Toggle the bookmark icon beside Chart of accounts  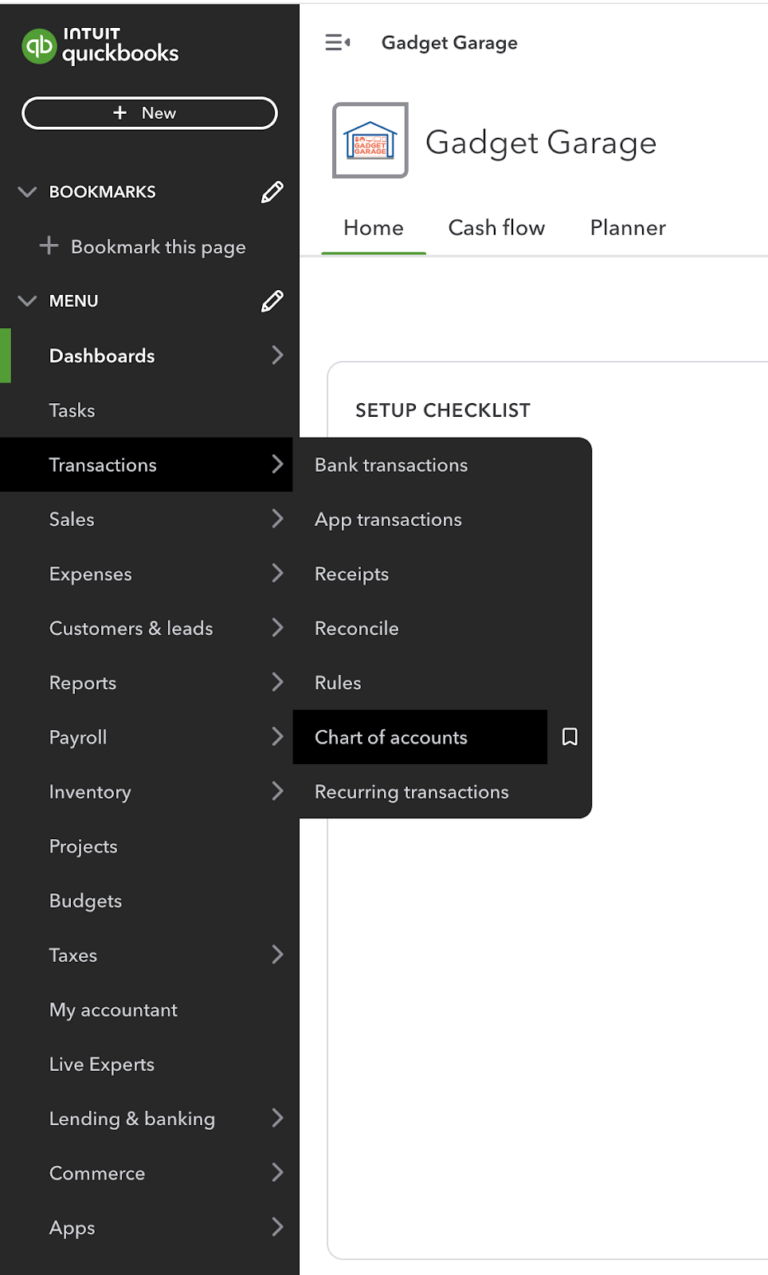click(x=570, y=736)
